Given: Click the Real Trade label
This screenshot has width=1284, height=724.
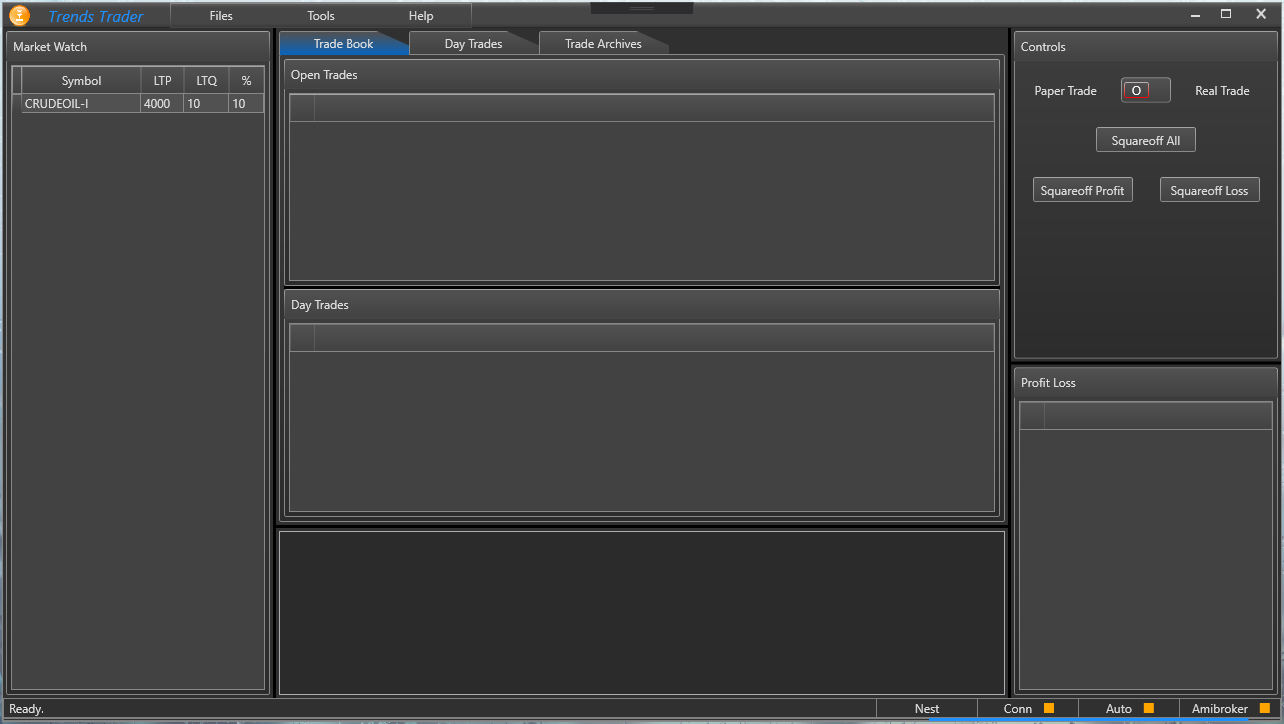Looking at the screenshot, I should point(1222,91).
